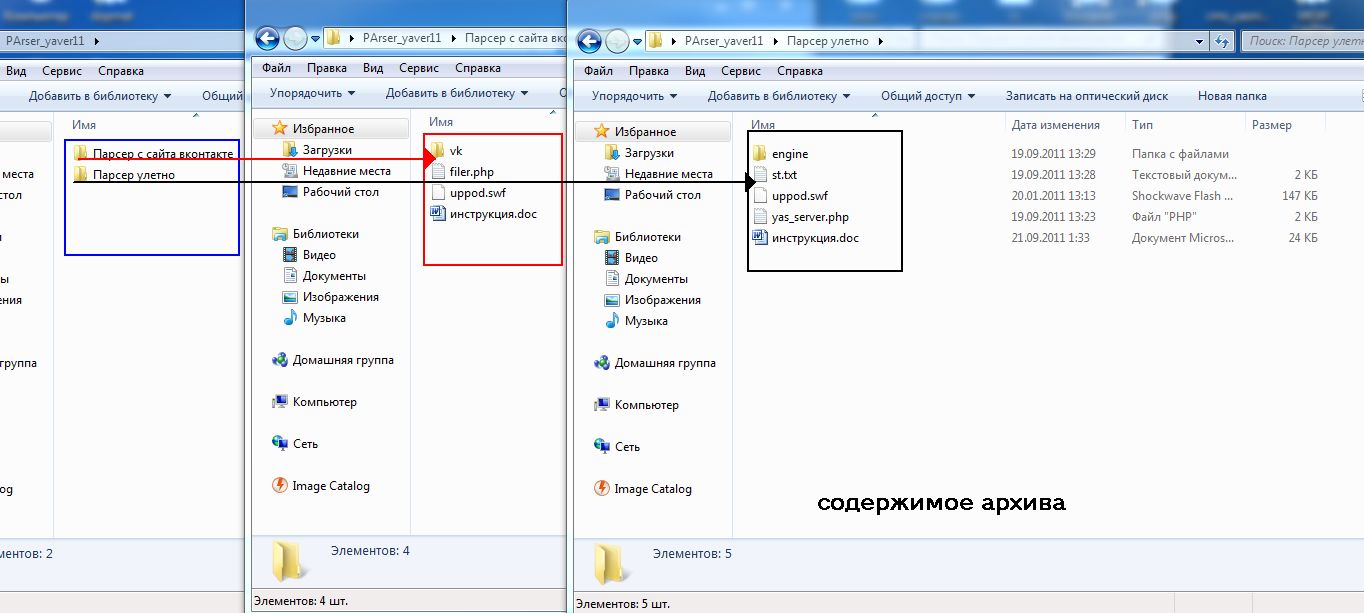Screen dimensions: 1364x613
Task: Open Правка menu in right window
Action: pyautogui.click(x=649, y=71)
